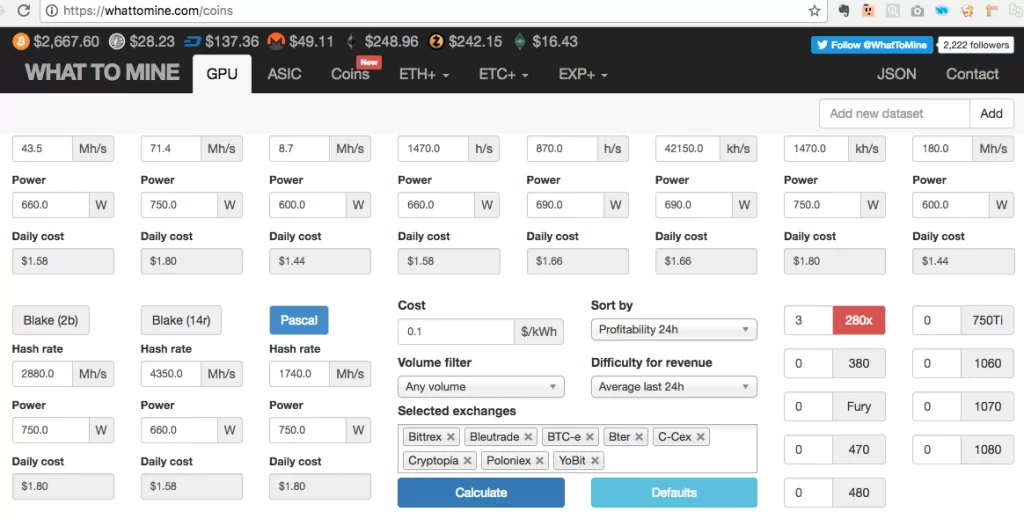Bookmark the page with the star icon
1024x519 pixels.
[x=814, y=11]
